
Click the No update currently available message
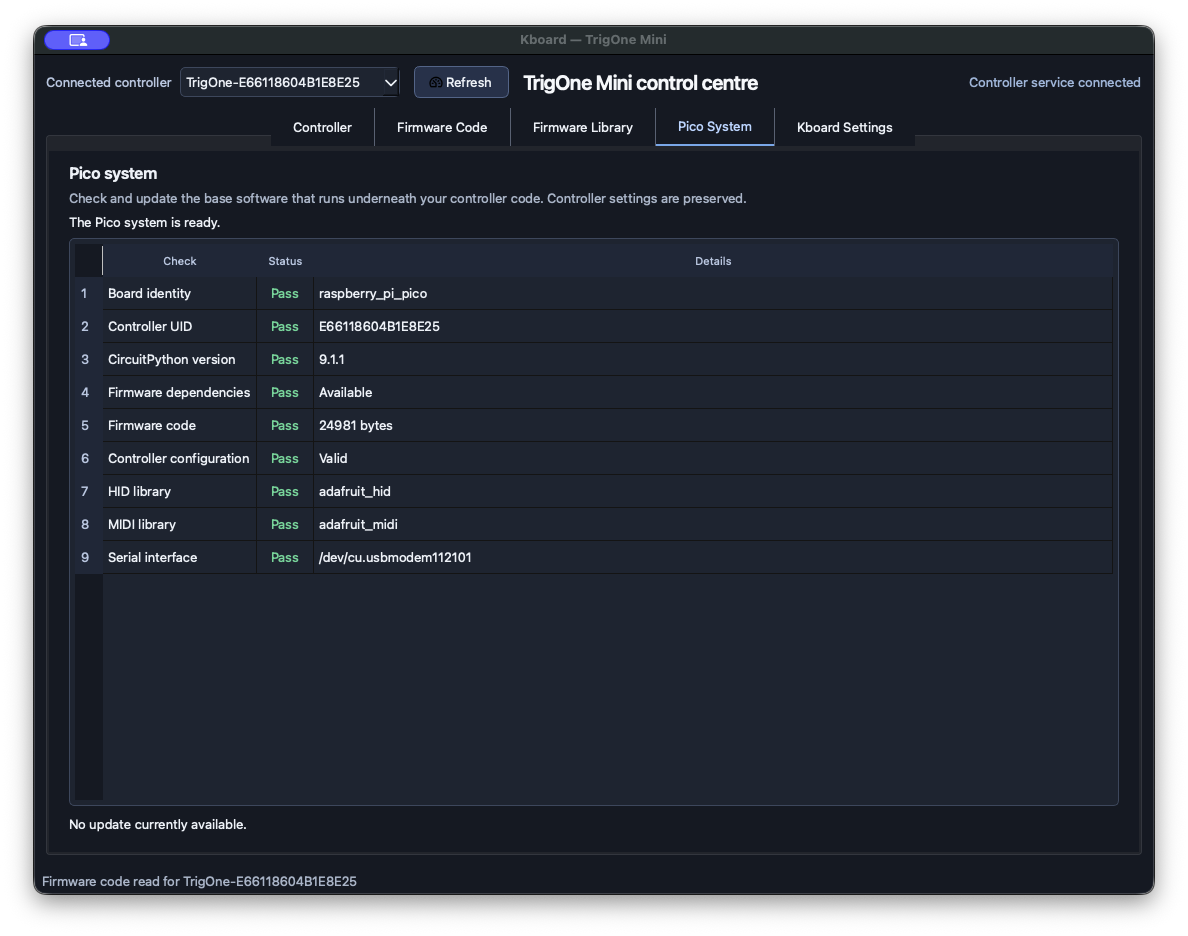coord(158,824)
